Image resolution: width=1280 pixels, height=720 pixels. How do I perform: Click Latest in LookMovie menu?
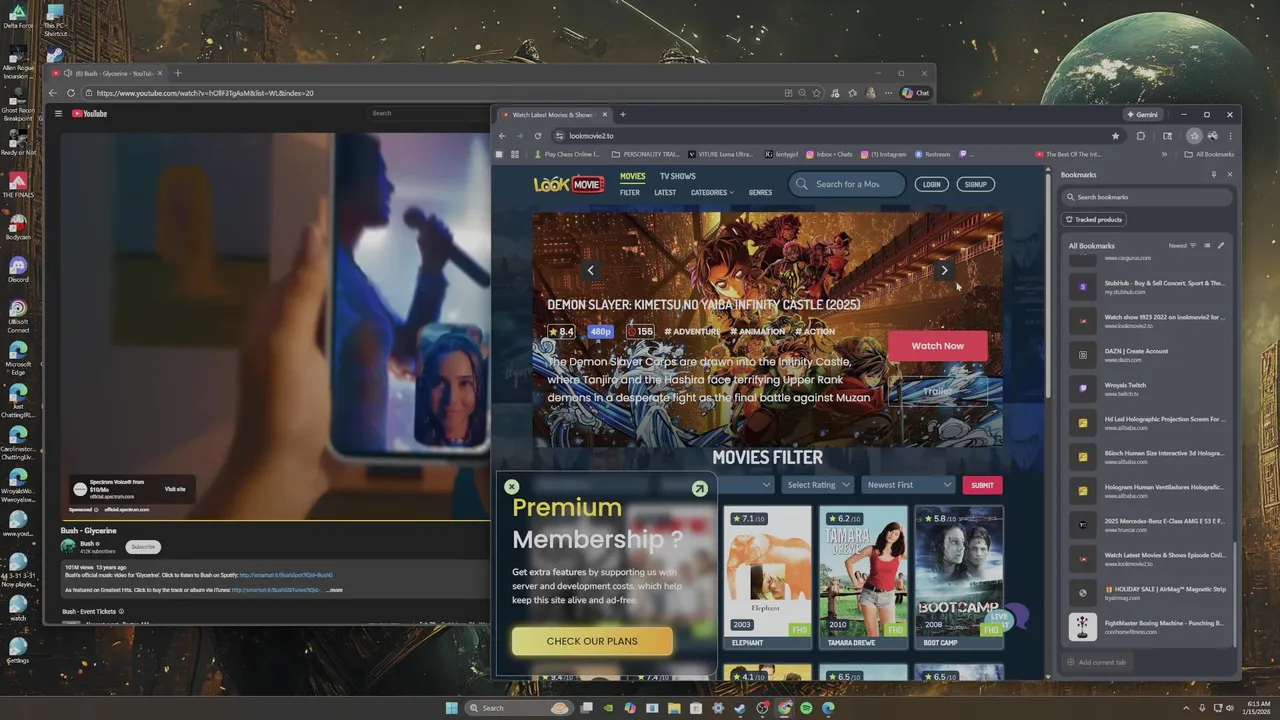click(x=665, y=192)
